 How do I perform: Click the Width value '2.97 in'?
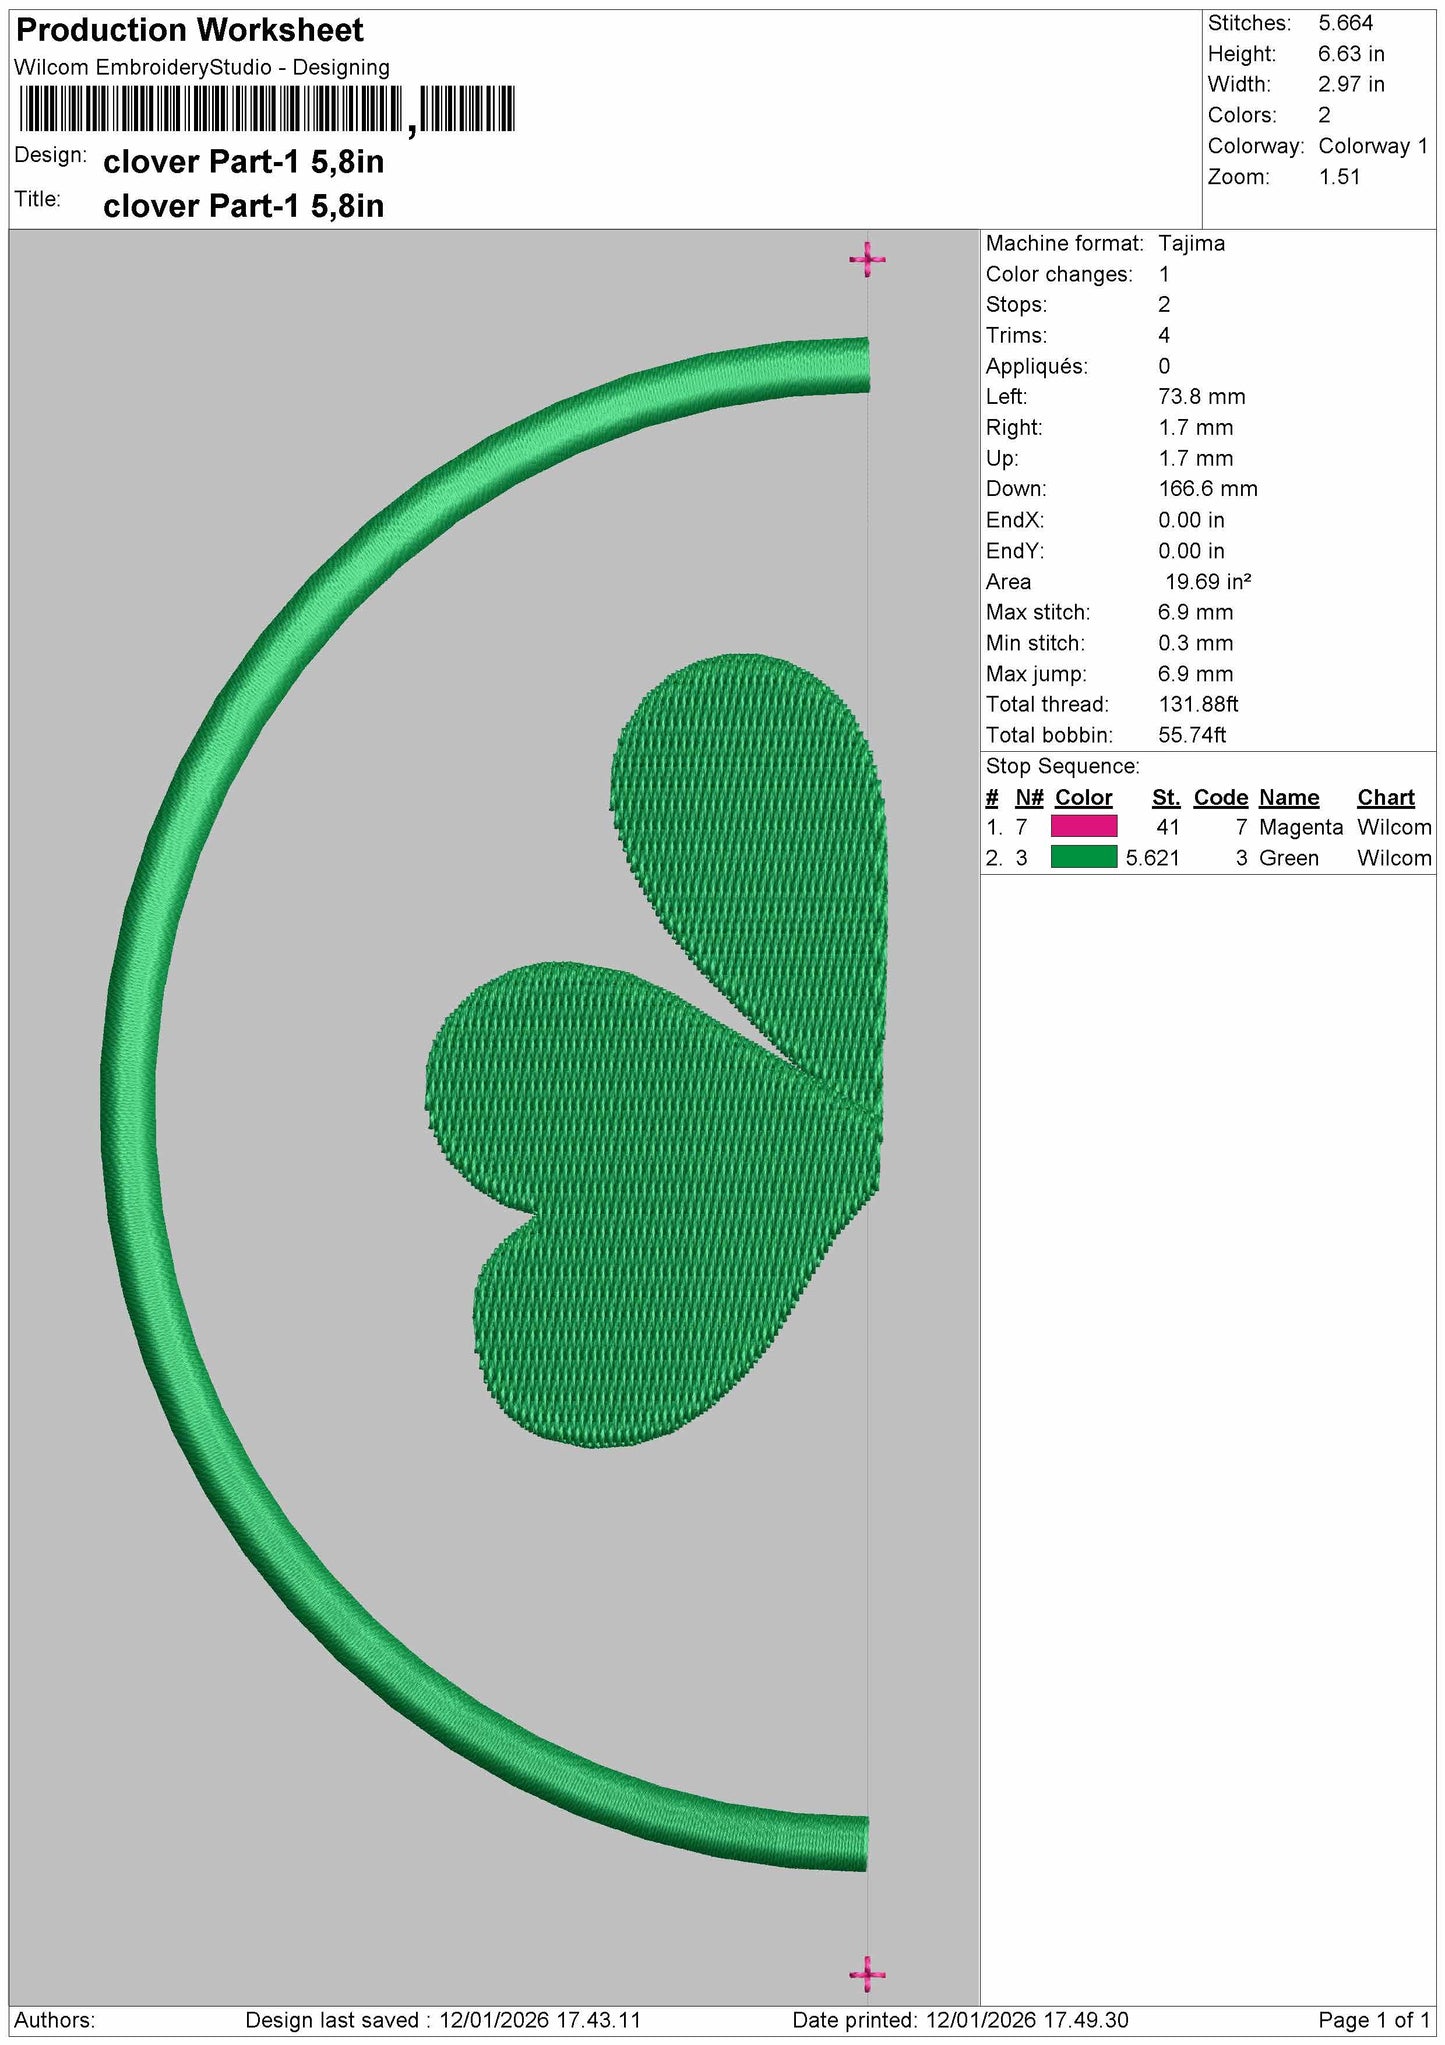tap(1351, 85)
